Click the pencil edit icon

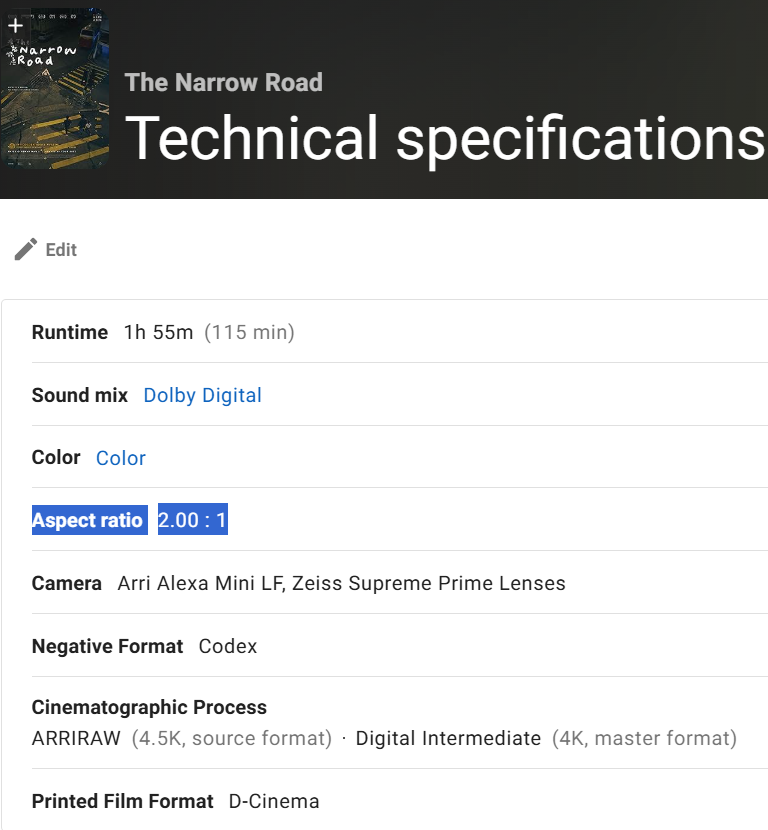pos(25,249)
